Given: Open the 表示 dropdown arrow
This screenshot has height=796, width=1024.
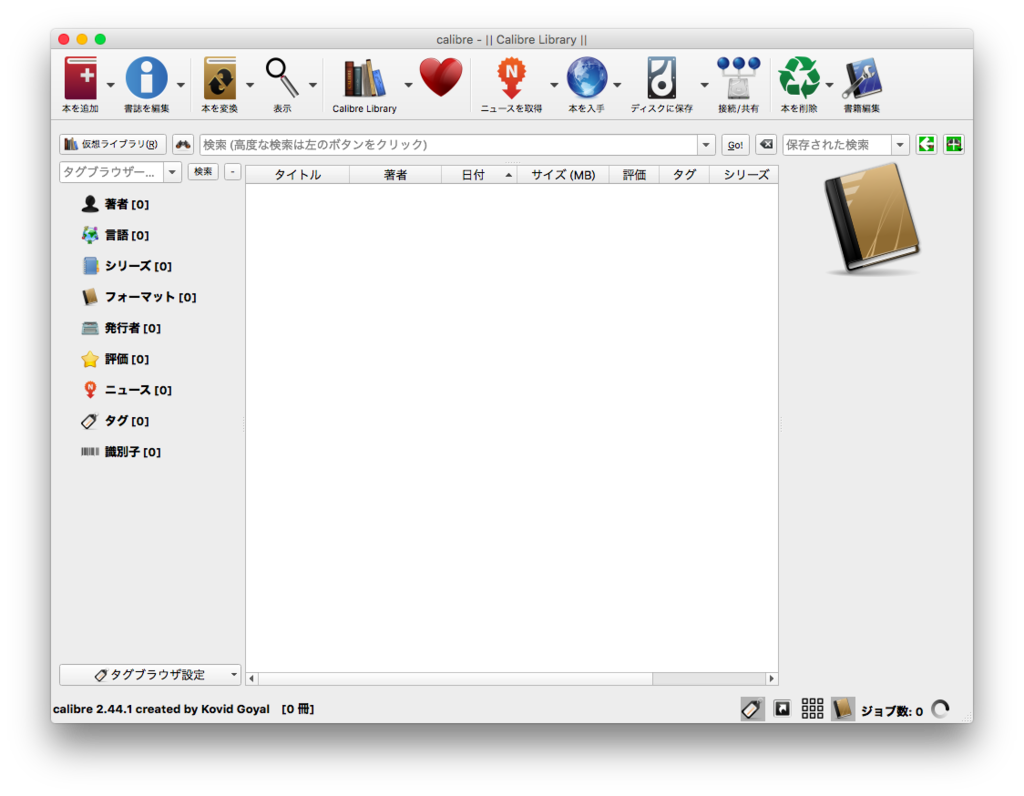Looking at the screenshot, I should coord(313,85).
